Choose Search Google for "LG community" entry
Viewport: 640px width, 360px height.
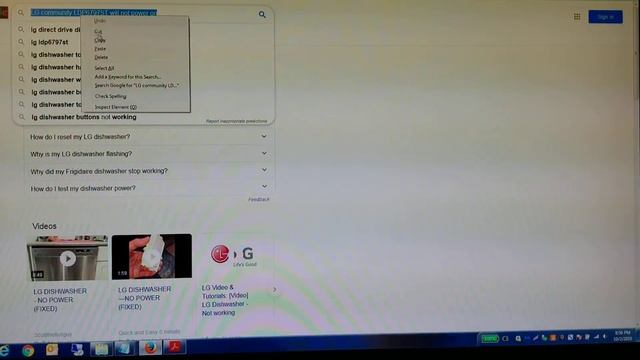pyautogui.click(x=137, y=85)
